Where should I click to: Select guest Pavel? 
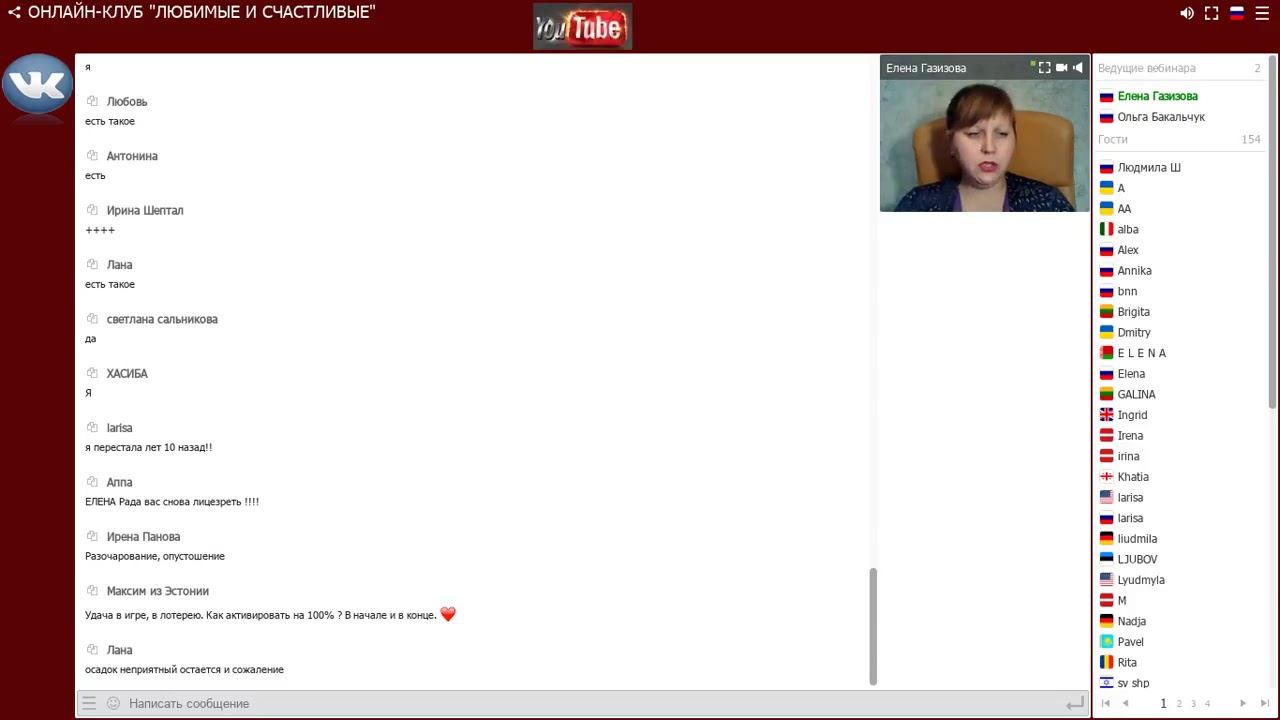(1130, 642)
